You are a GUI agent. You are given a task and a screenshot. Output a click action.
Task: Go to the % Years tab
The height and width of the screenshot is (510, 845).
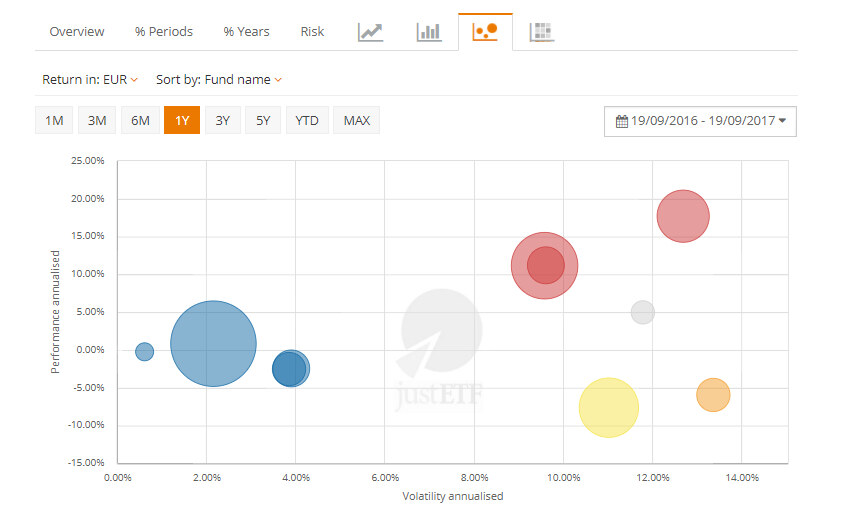click(246, 32)
